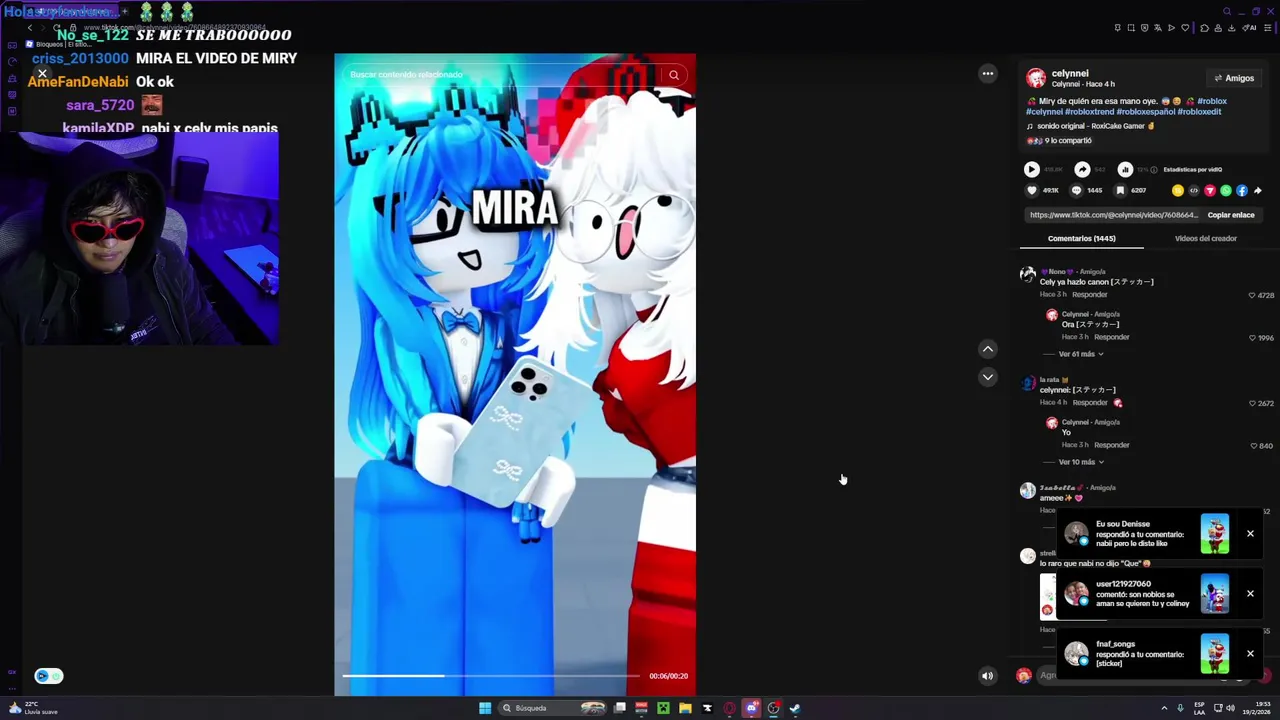
Task: Reply to the 'Cely ya hazlo canon' comment
Action: (x=1090, y=295)
